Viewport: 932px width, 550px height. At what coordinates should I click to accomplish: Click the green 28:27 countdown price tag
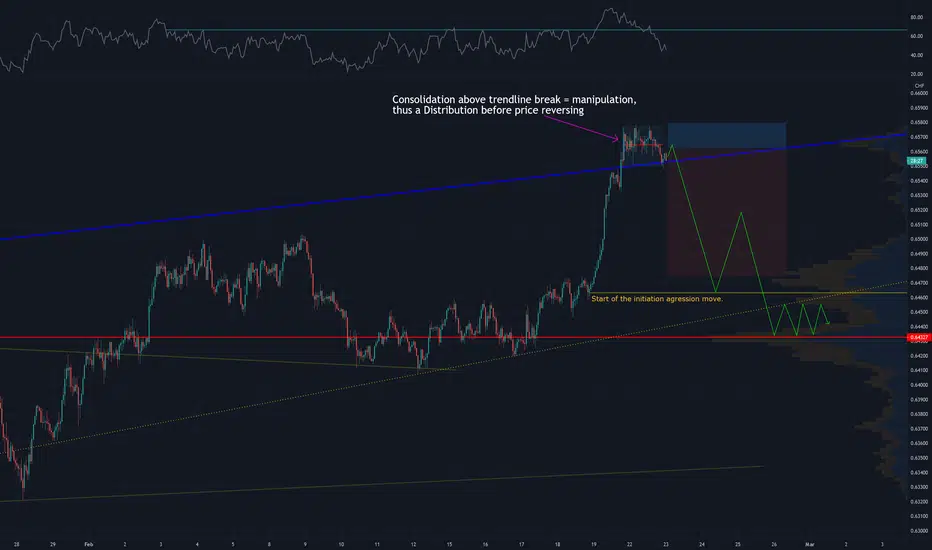pyautogui.click(x=916, y=161)
